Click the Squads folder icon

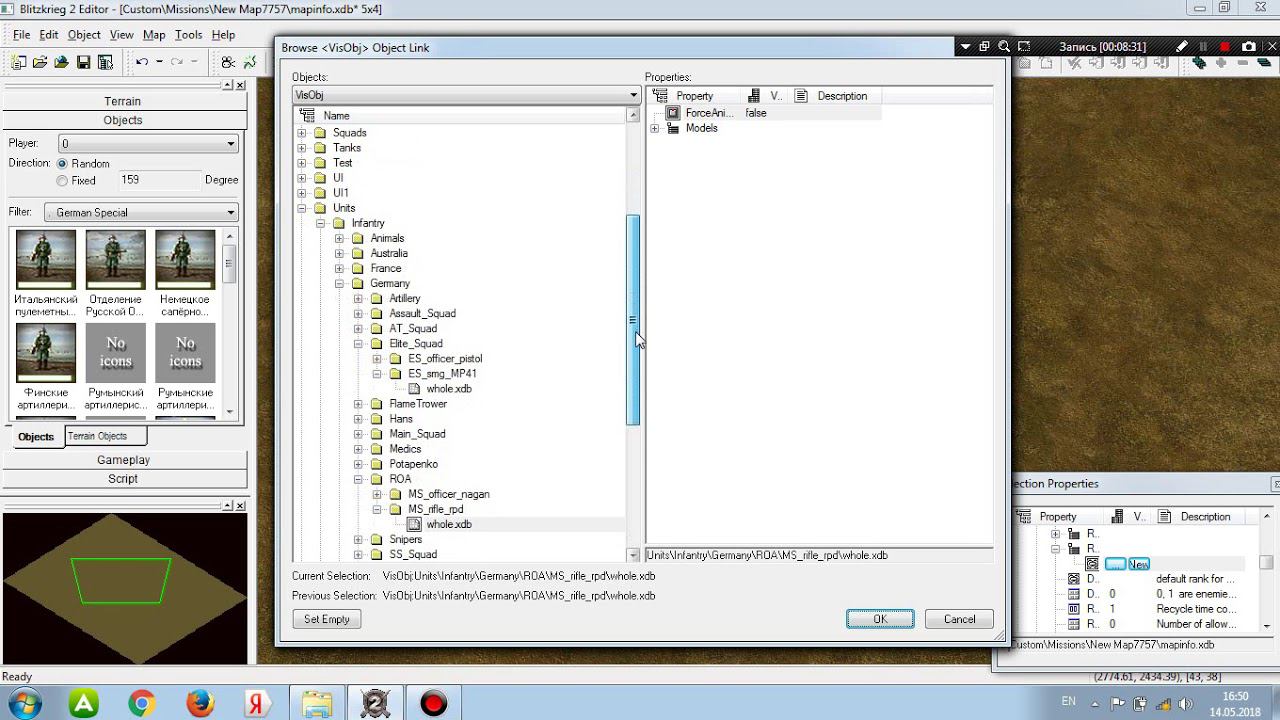[320, 133]
